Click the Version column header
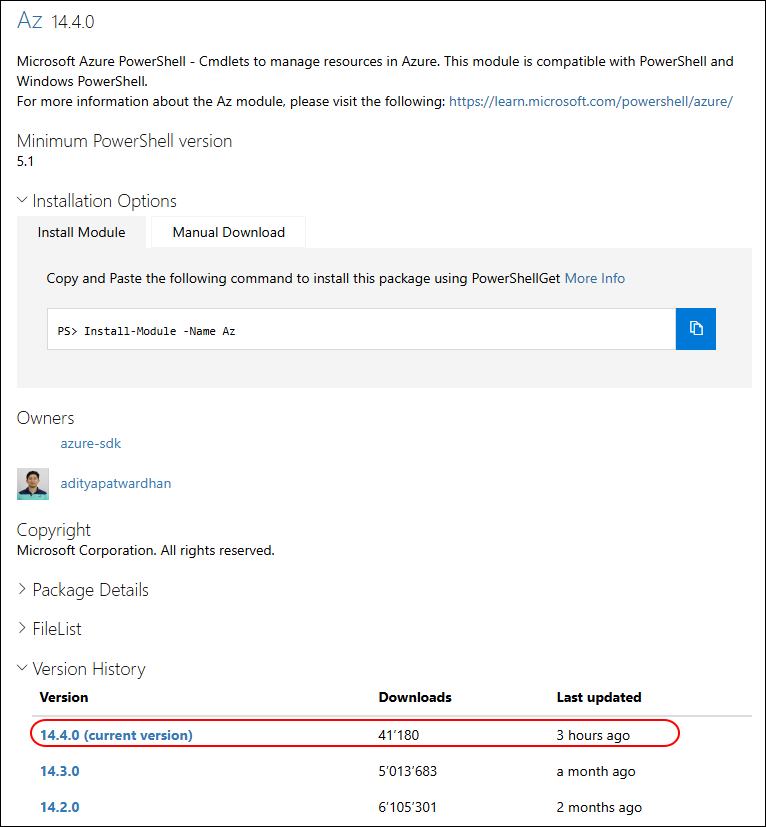 (x=64, y=697)
